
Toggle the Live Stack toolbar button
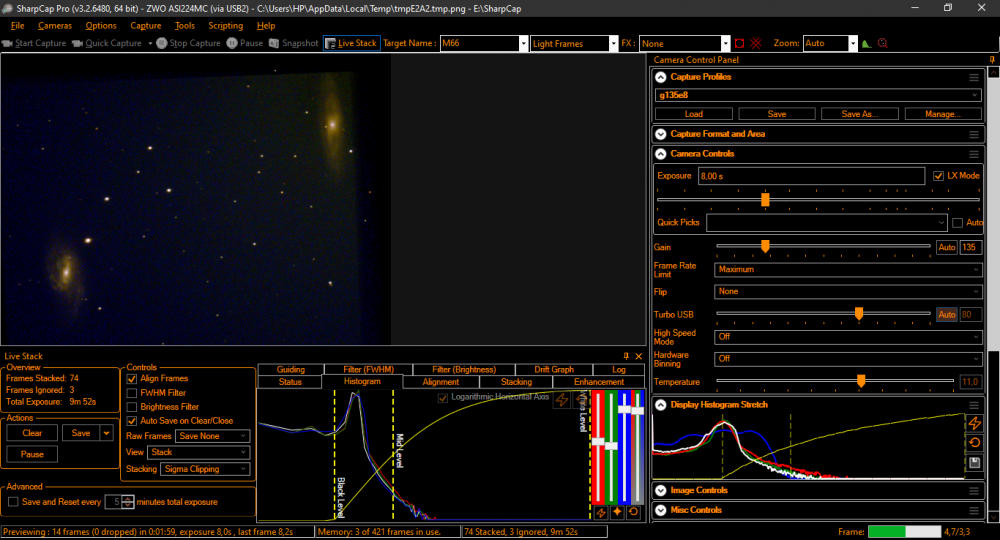[351, 43]
